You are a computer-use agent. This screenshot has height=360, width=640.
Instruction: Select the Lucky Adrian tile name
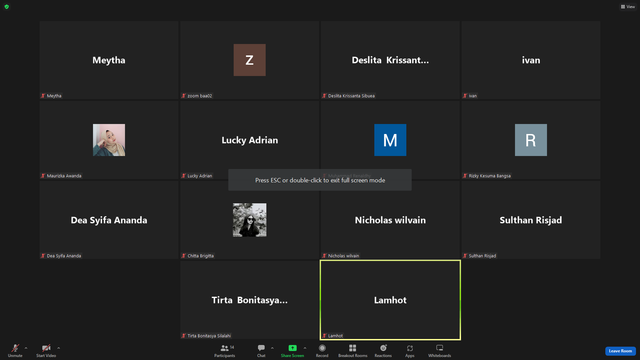(x=249, y=140)
